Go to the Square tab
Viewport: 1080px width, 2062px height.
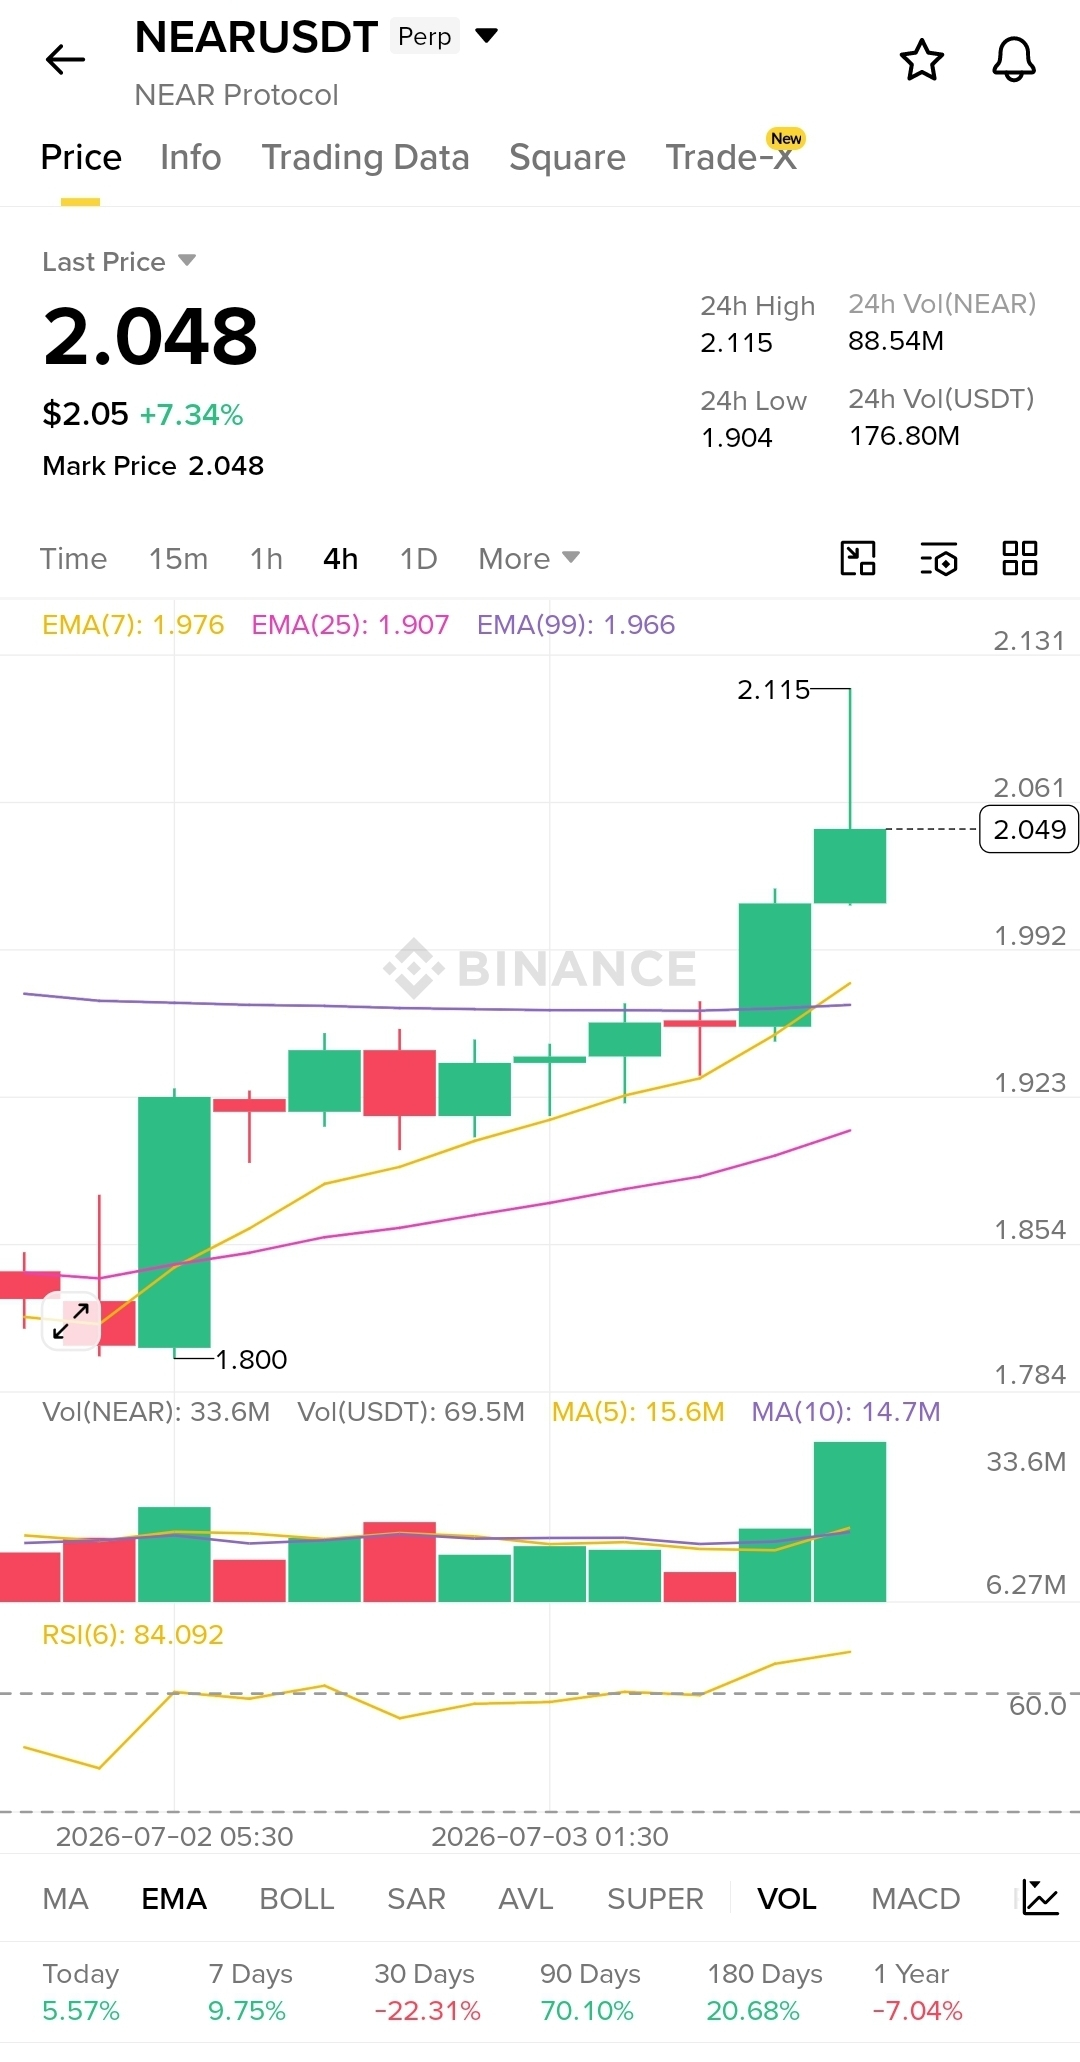(x=567, y=158)
